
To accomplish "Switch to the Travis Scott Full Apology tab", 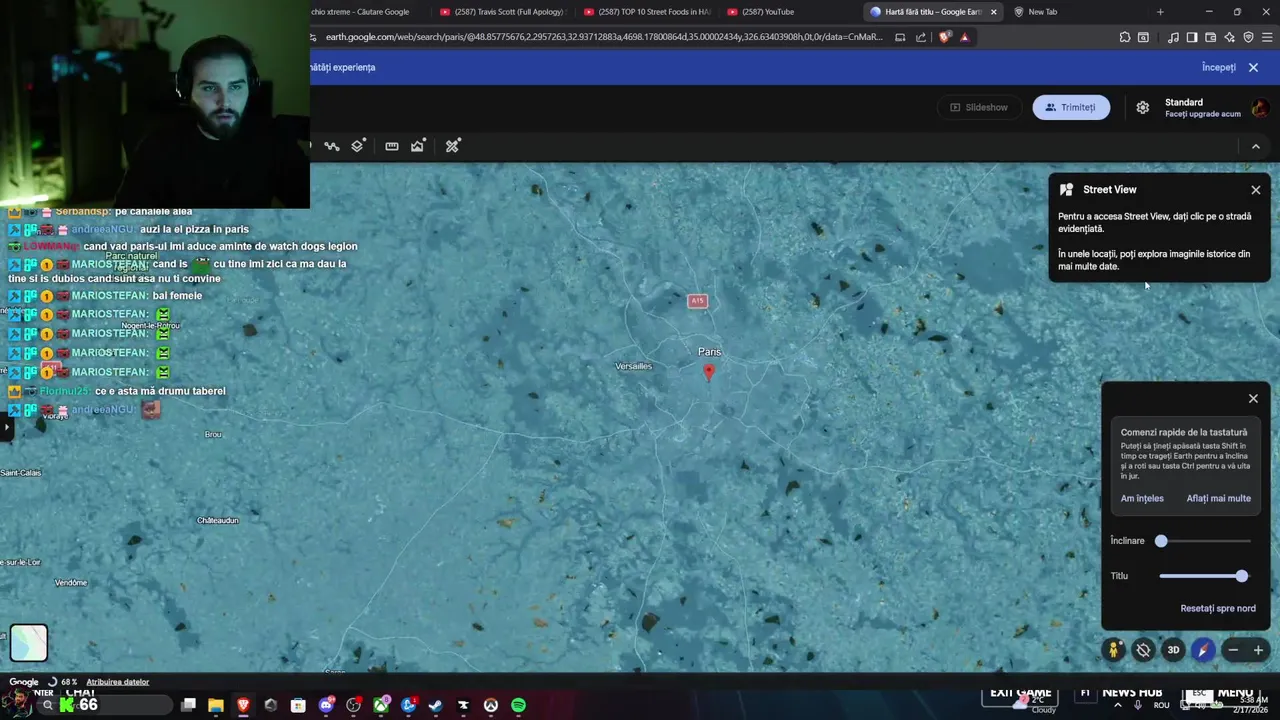I will (x=503, y=12).
